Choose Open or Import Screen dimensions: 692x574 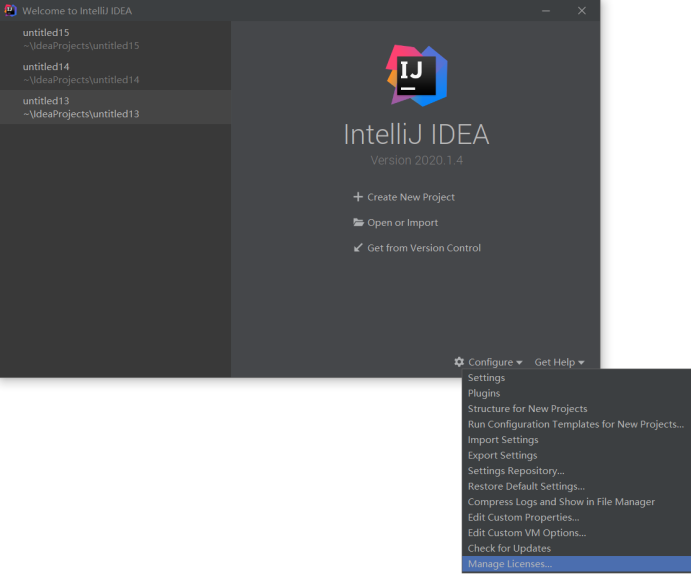tap(402, 223)
